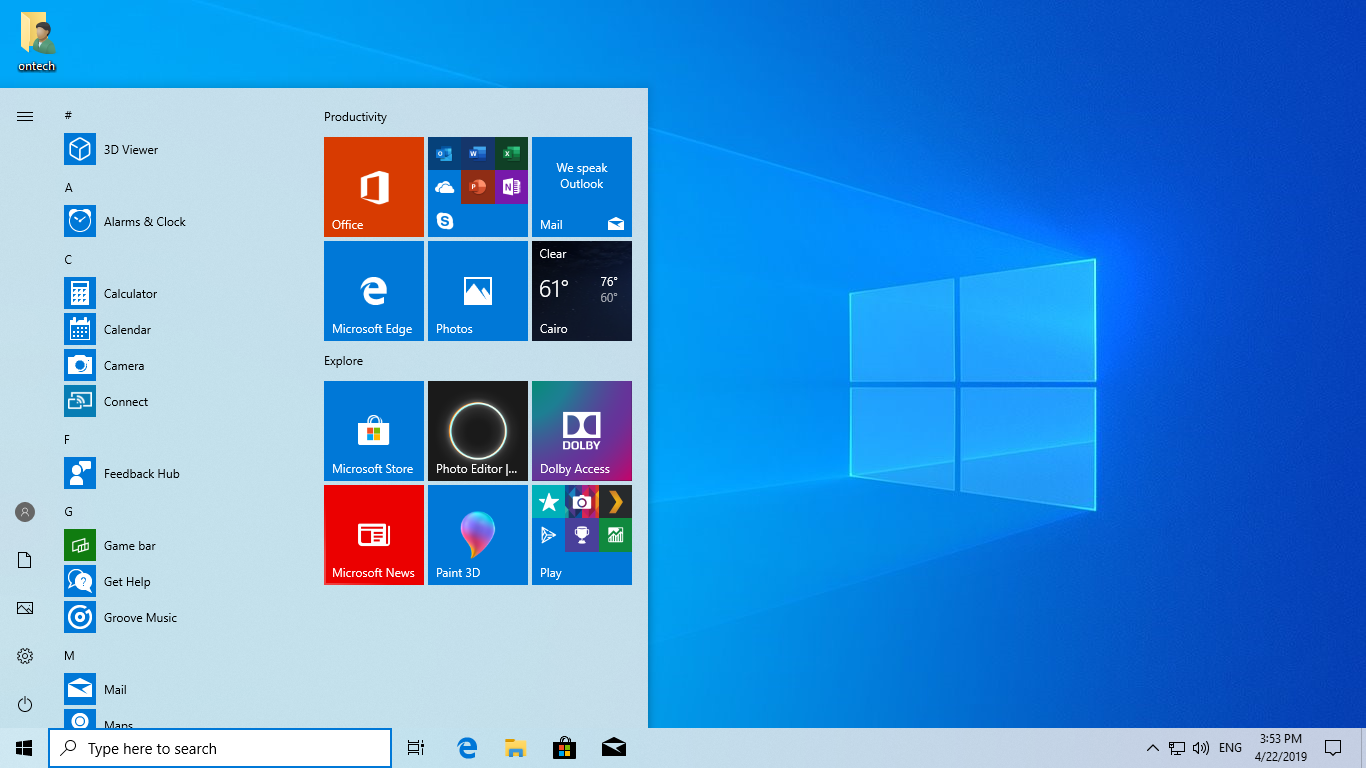Select the Productivity group title
The width and height of the screenshot is (1366, 768).
355,117
